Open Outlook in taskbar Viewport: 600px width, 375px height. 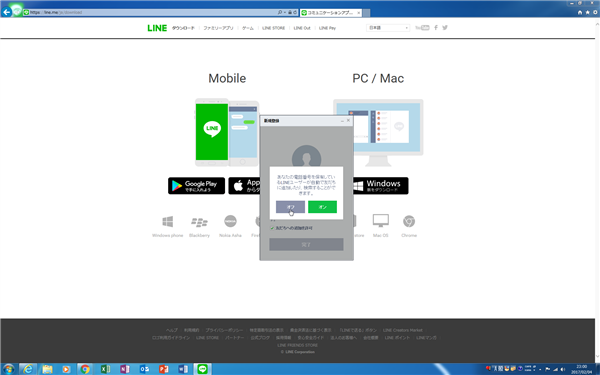pyautogui.click(x=144, y=369)
